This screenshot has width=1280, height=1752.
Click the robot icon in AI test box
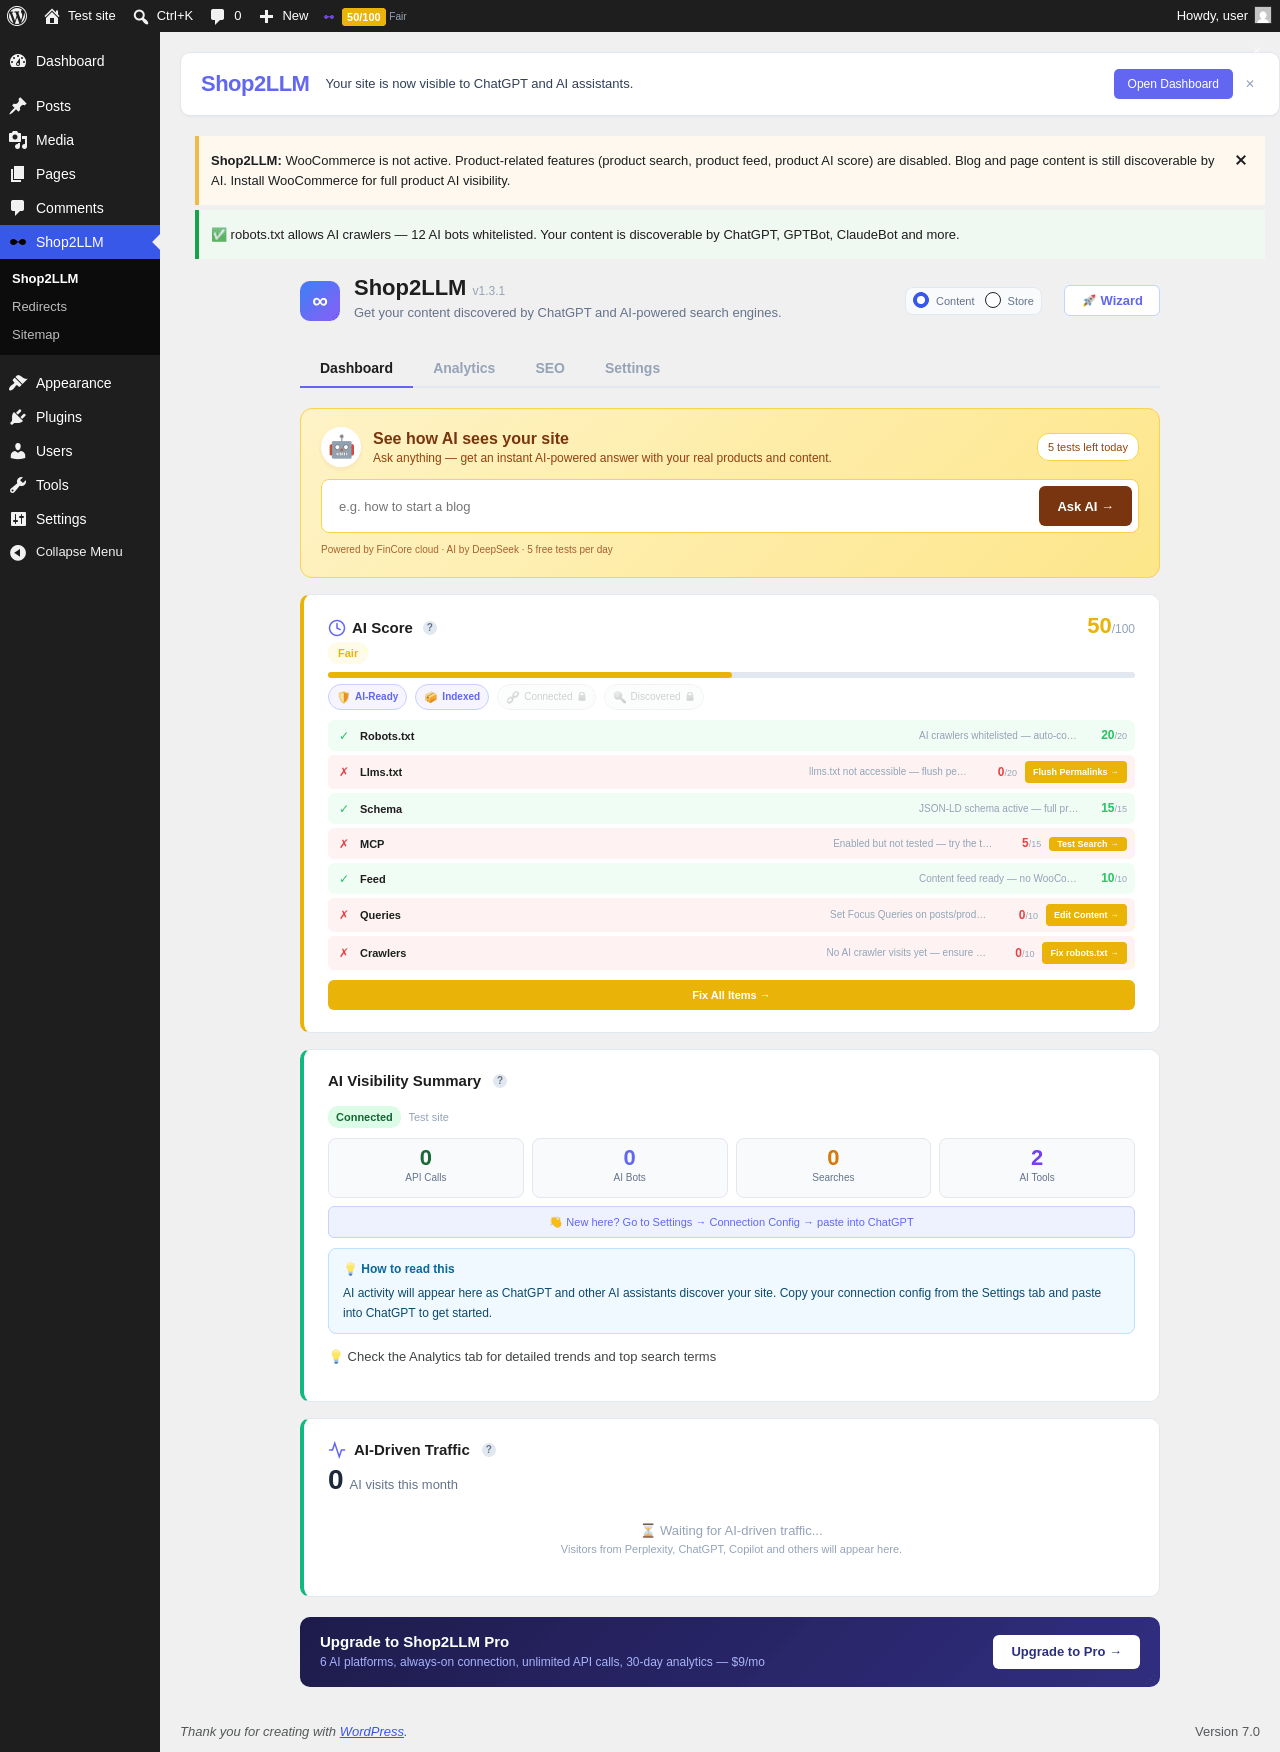tap(341, 447)
